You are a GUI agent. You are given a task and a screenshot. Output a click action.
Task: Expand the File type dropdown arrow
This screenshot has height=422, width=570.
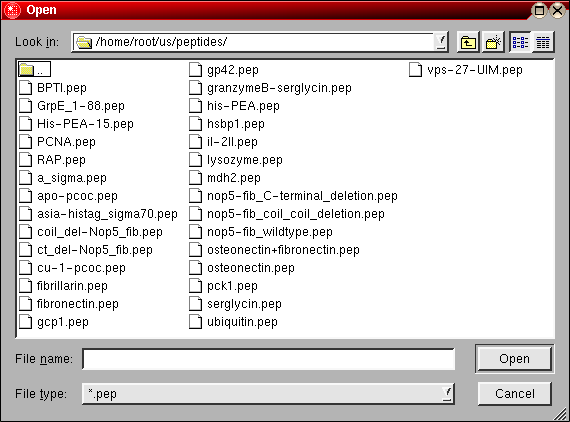point(447,393)
